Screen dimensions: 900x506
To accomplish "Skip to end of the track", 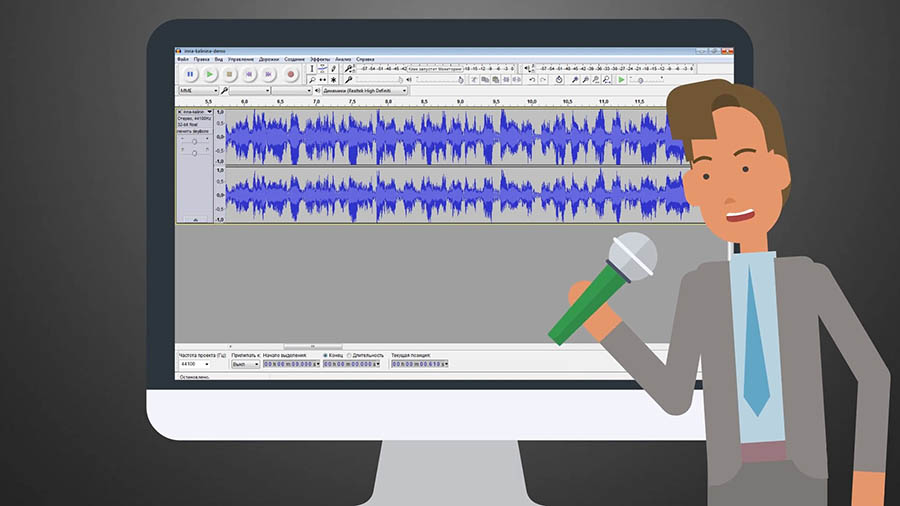I will [x=270, y=74].
